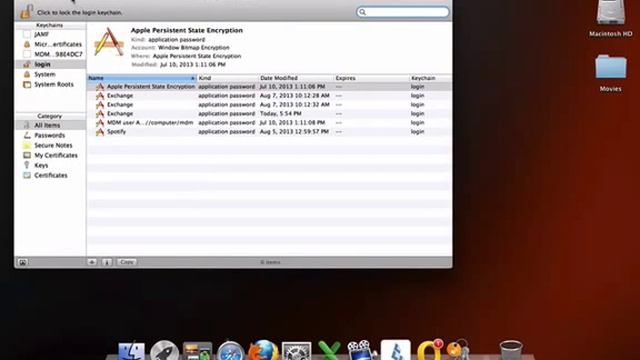The height and width of the screenshot is (360, 640).
Task: Show the My Certificates category
Action: (x=50, y=155)
